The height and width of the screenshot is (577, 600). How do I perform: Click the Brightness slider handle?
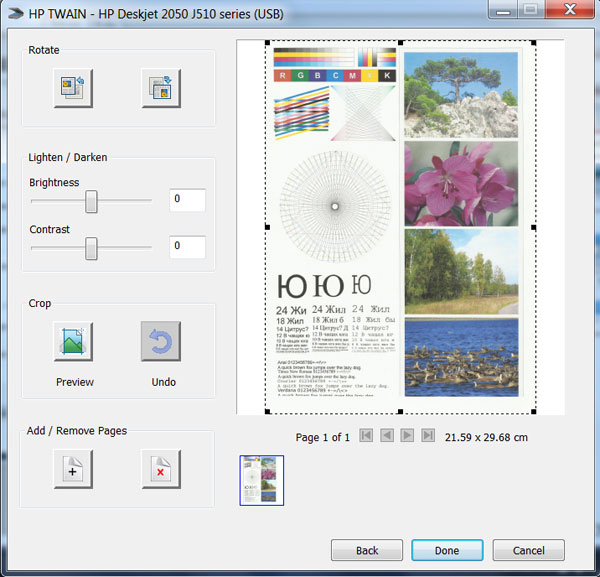[91, 201]
